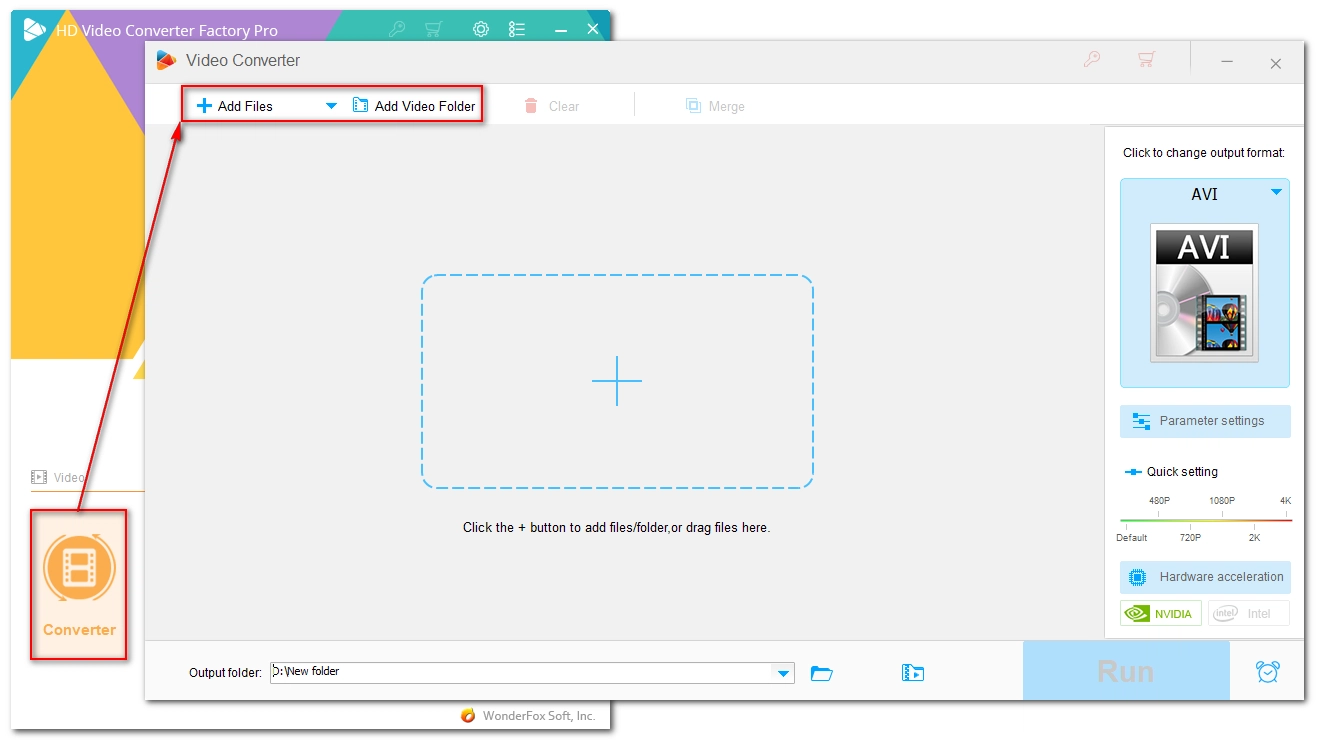Click key icon in HD Video Converter Factory window

click(x=396, y=29)
